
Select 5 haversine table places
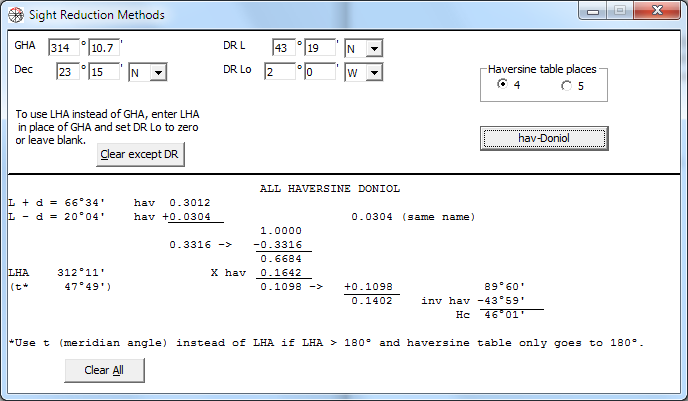[x=567, y=86]
